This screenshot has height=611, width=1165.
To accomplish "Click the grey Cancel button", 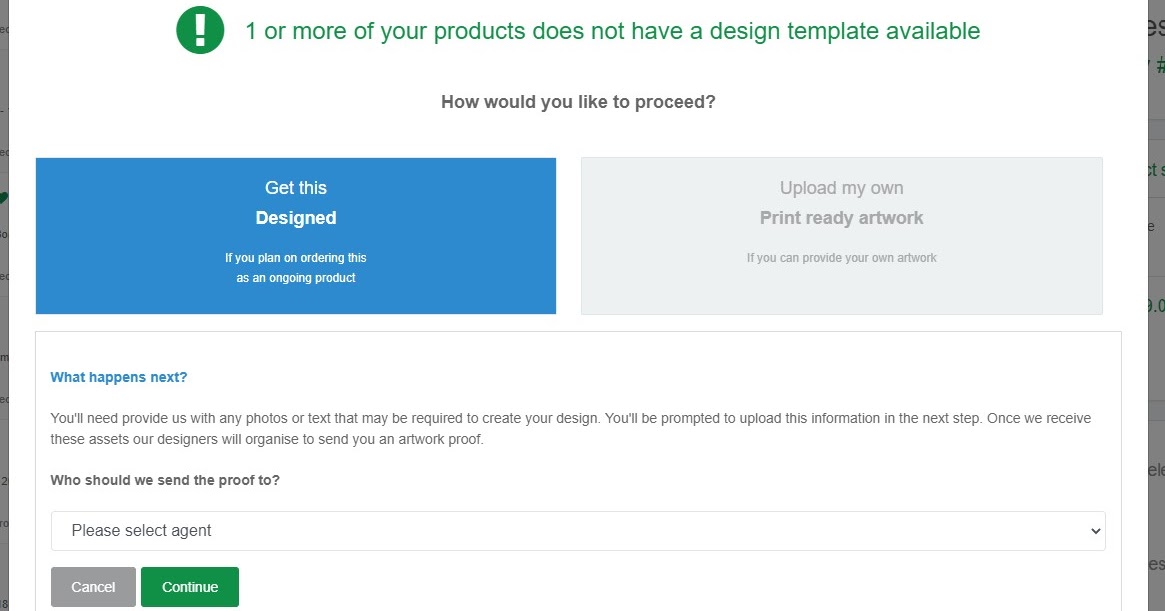I will (94, 587).
